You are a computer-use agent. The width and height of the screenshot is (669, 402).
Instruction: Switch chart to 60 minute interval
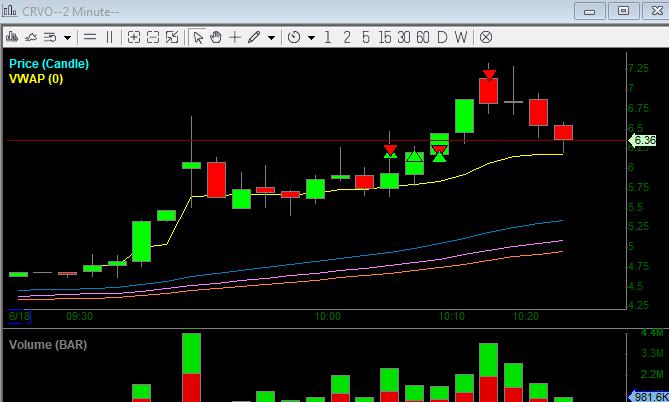coord(423,38)
